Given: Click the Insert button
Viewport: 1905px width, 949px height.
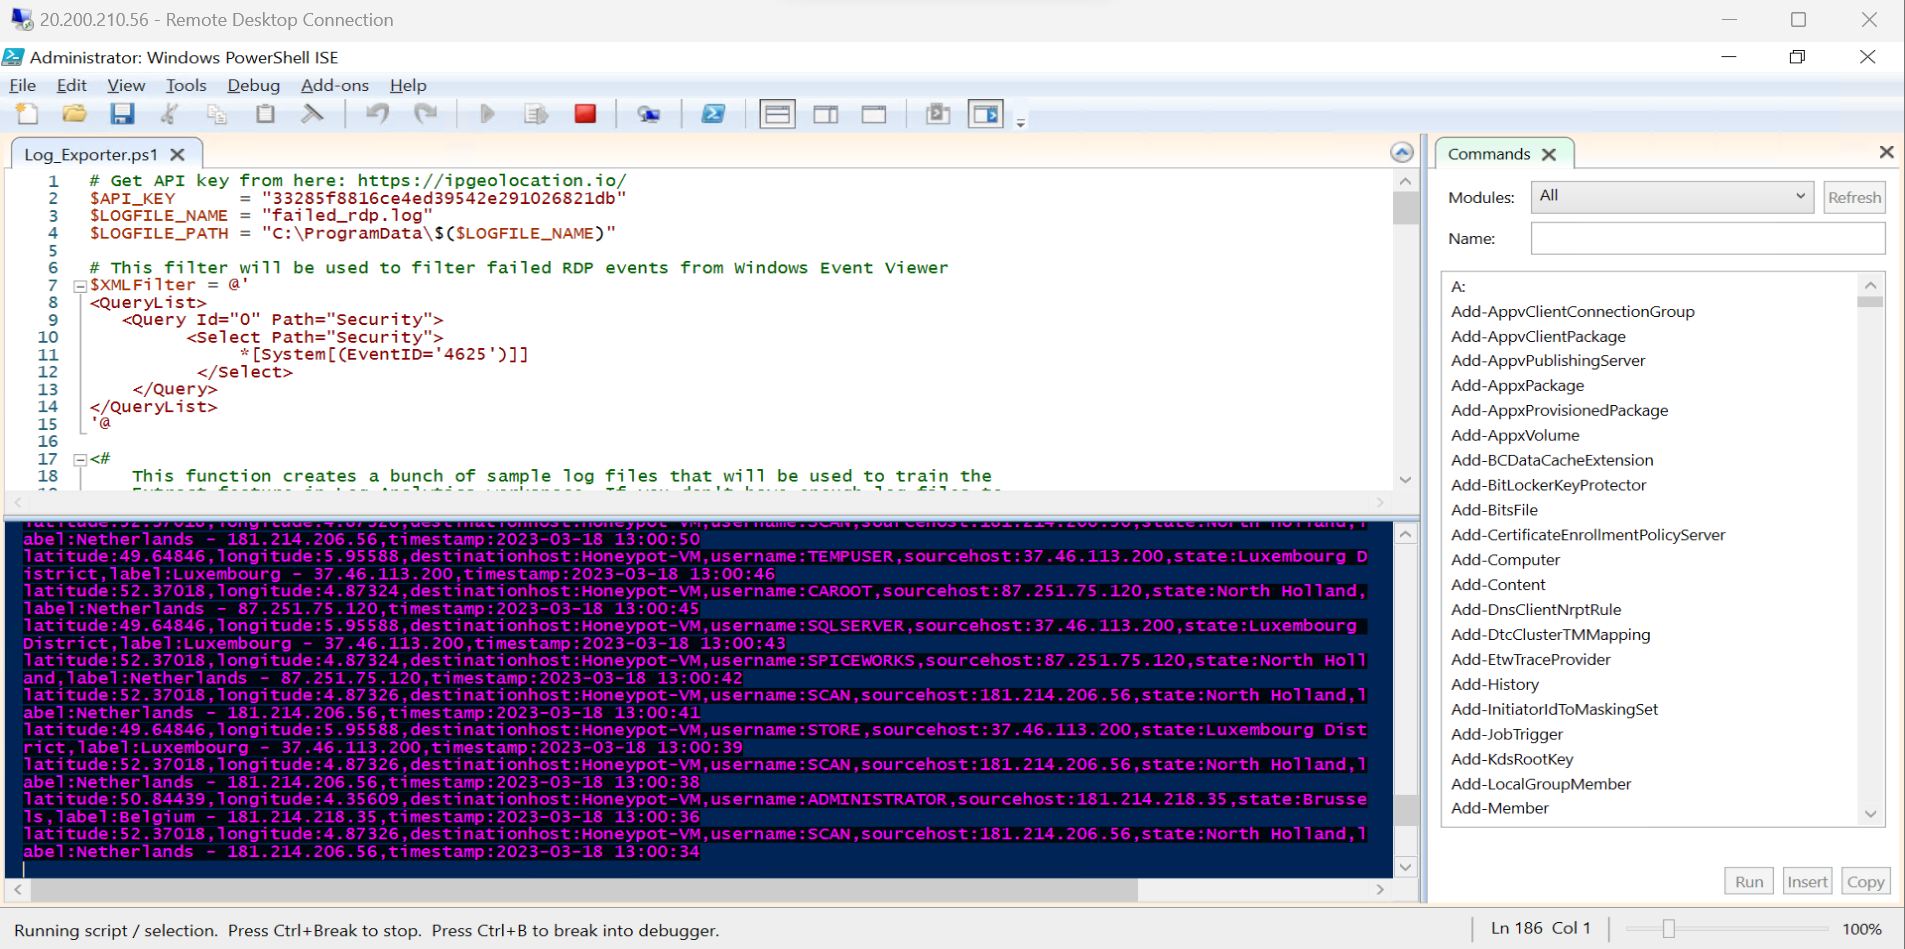Looking at the screenshot, I should (x=1807, y=881).
